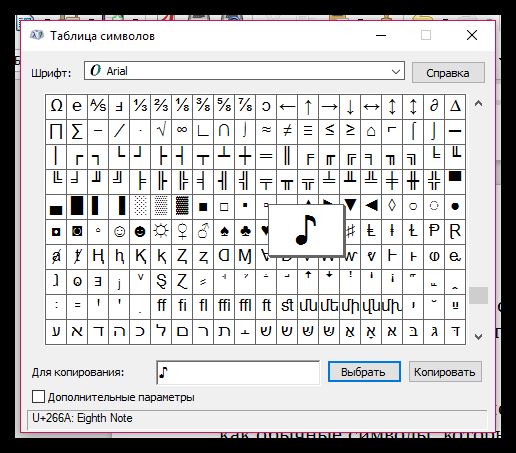Select the black club suit symbol

[x=245, y=231]
